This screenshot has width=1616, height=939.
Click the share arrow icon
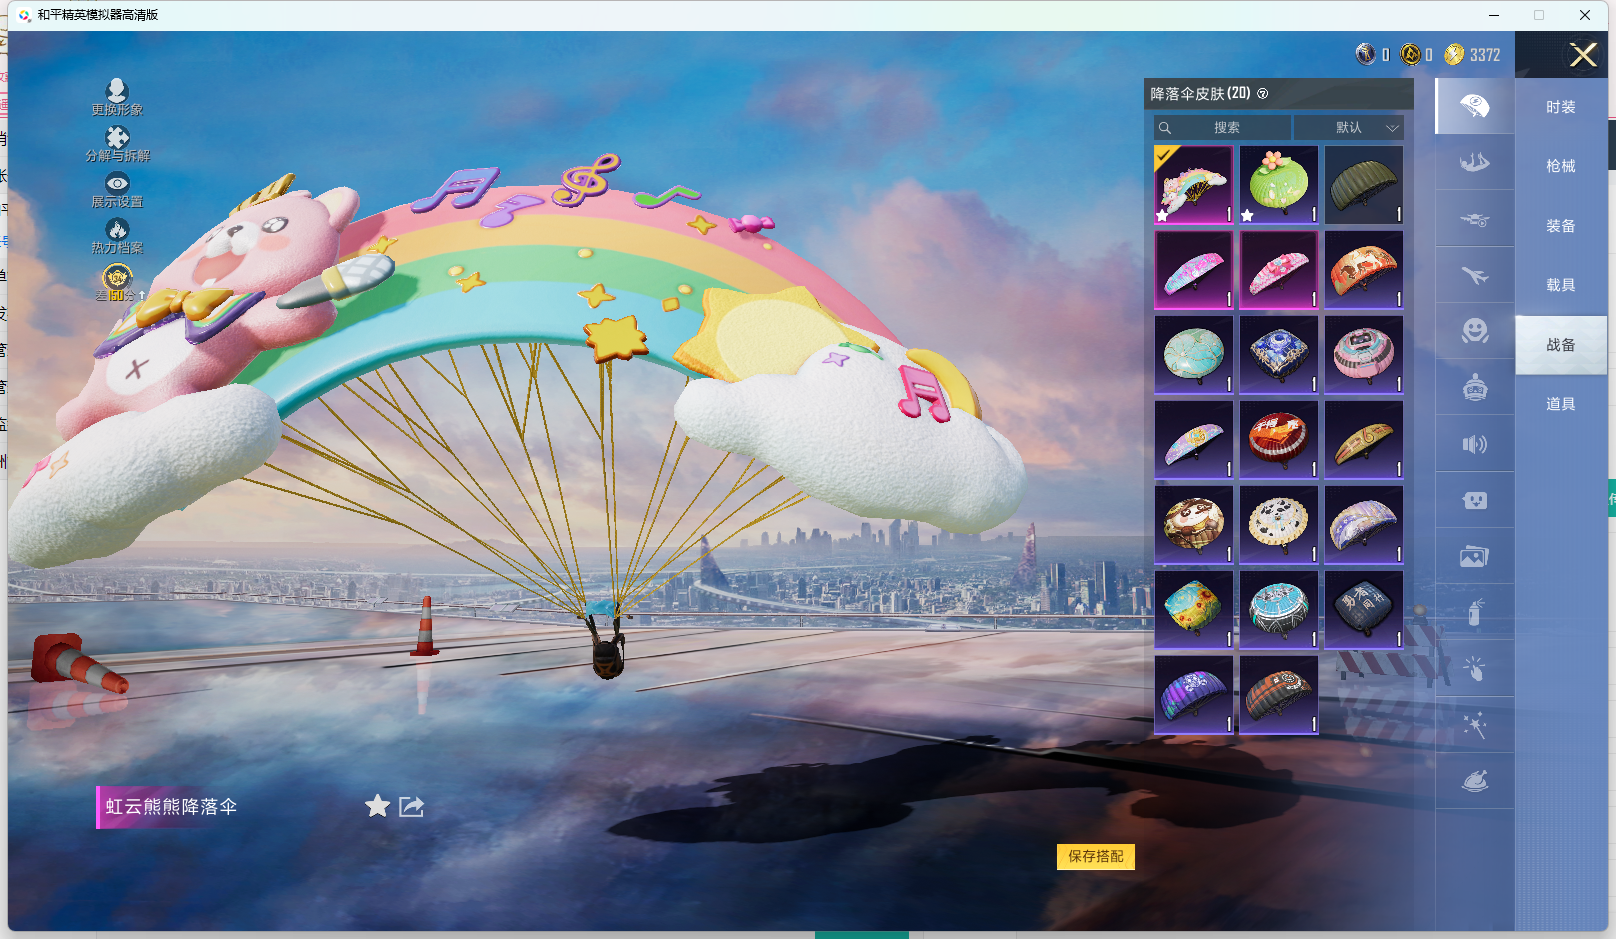tap(411, 806)
